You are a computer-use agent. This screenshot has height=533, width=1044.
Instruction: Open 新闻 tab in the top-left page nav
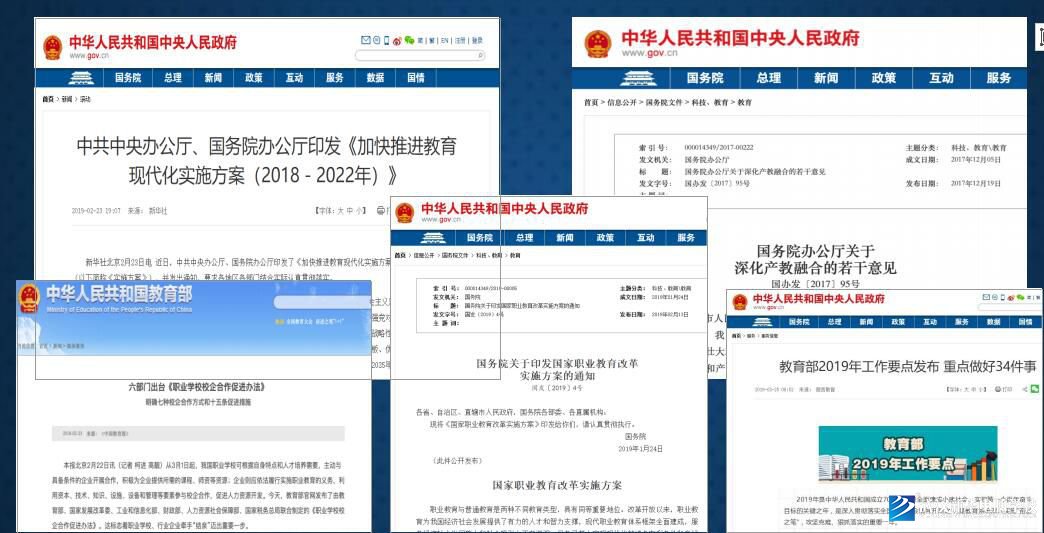coord(213,78)
